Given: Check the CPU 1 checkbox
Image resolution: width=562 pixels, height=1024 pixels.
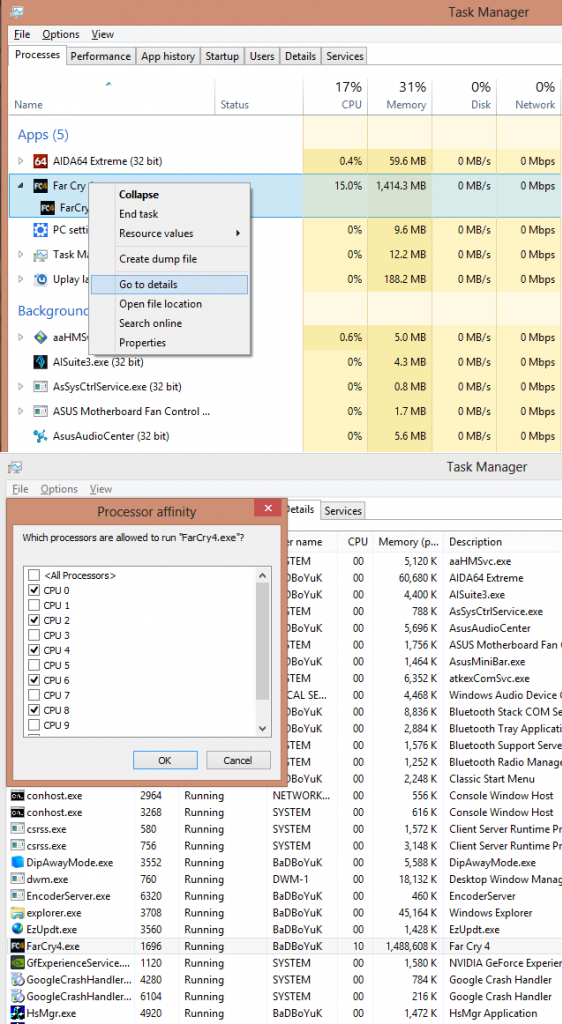Looking at the screenshot, I should pyautogui.click(x=34, y=605).
